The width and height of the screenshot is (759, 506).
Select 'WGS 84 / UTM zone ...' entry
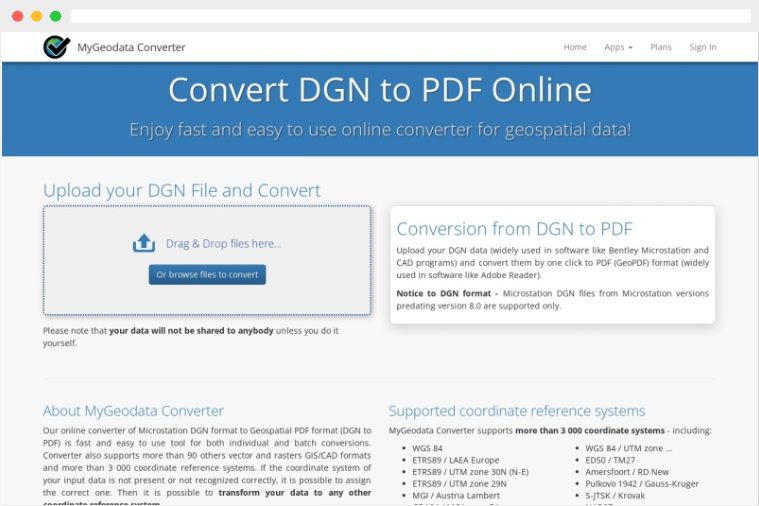(629, 448)
